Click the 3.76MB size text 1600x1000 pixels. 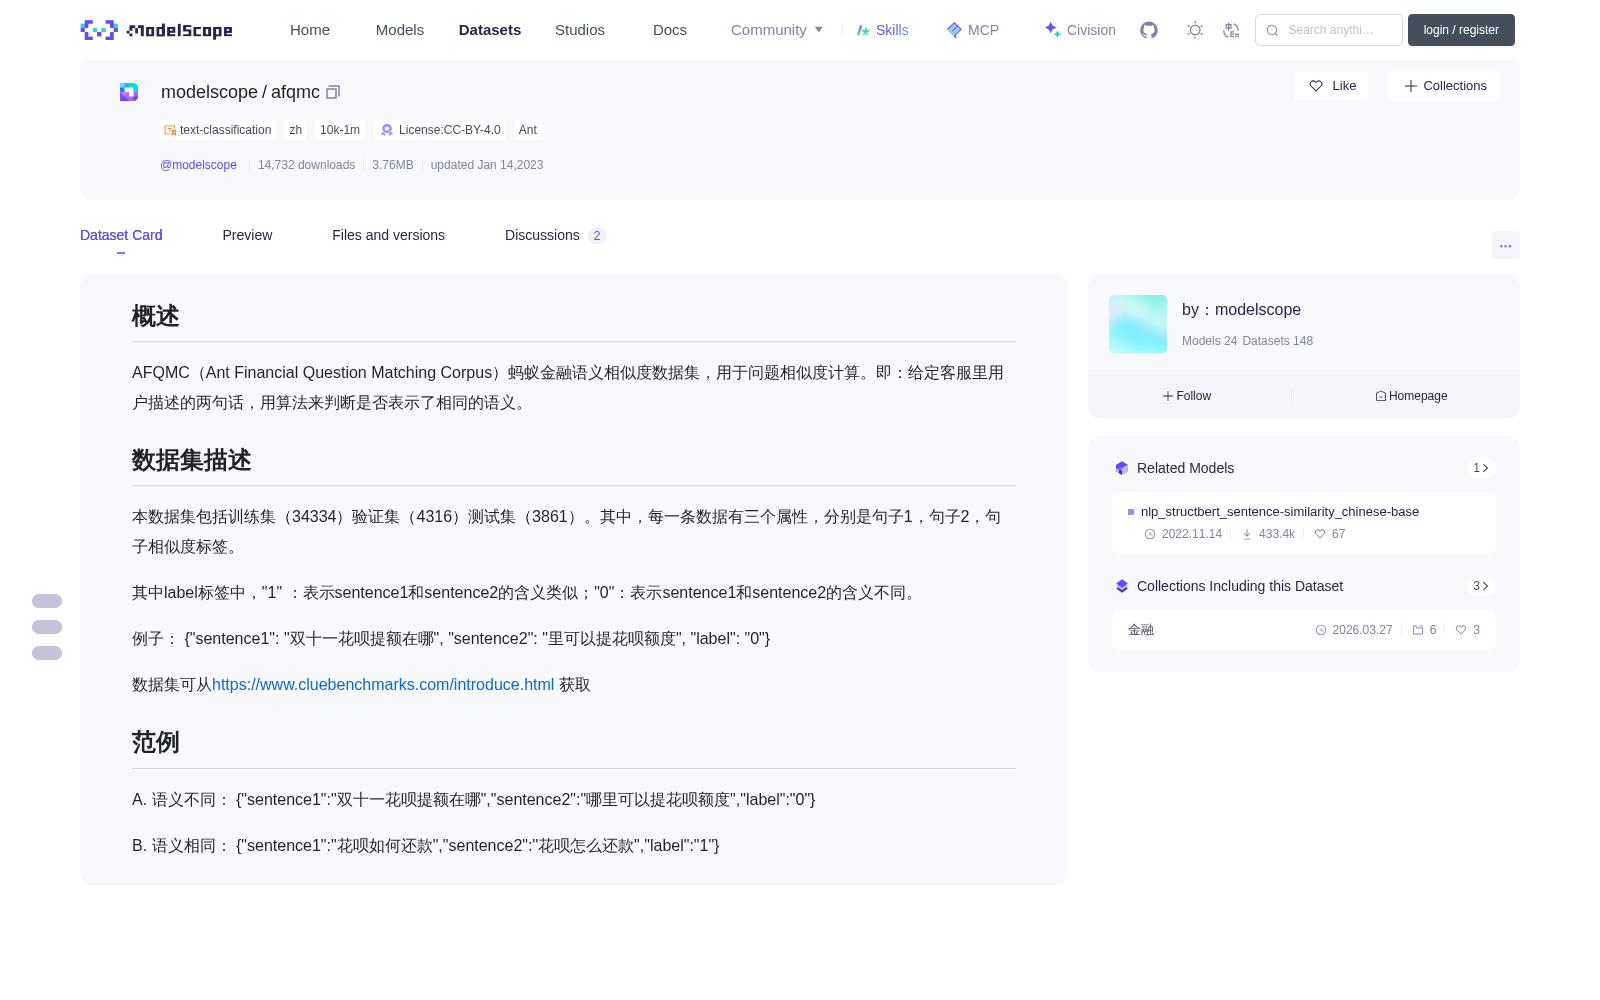(393, 165)
